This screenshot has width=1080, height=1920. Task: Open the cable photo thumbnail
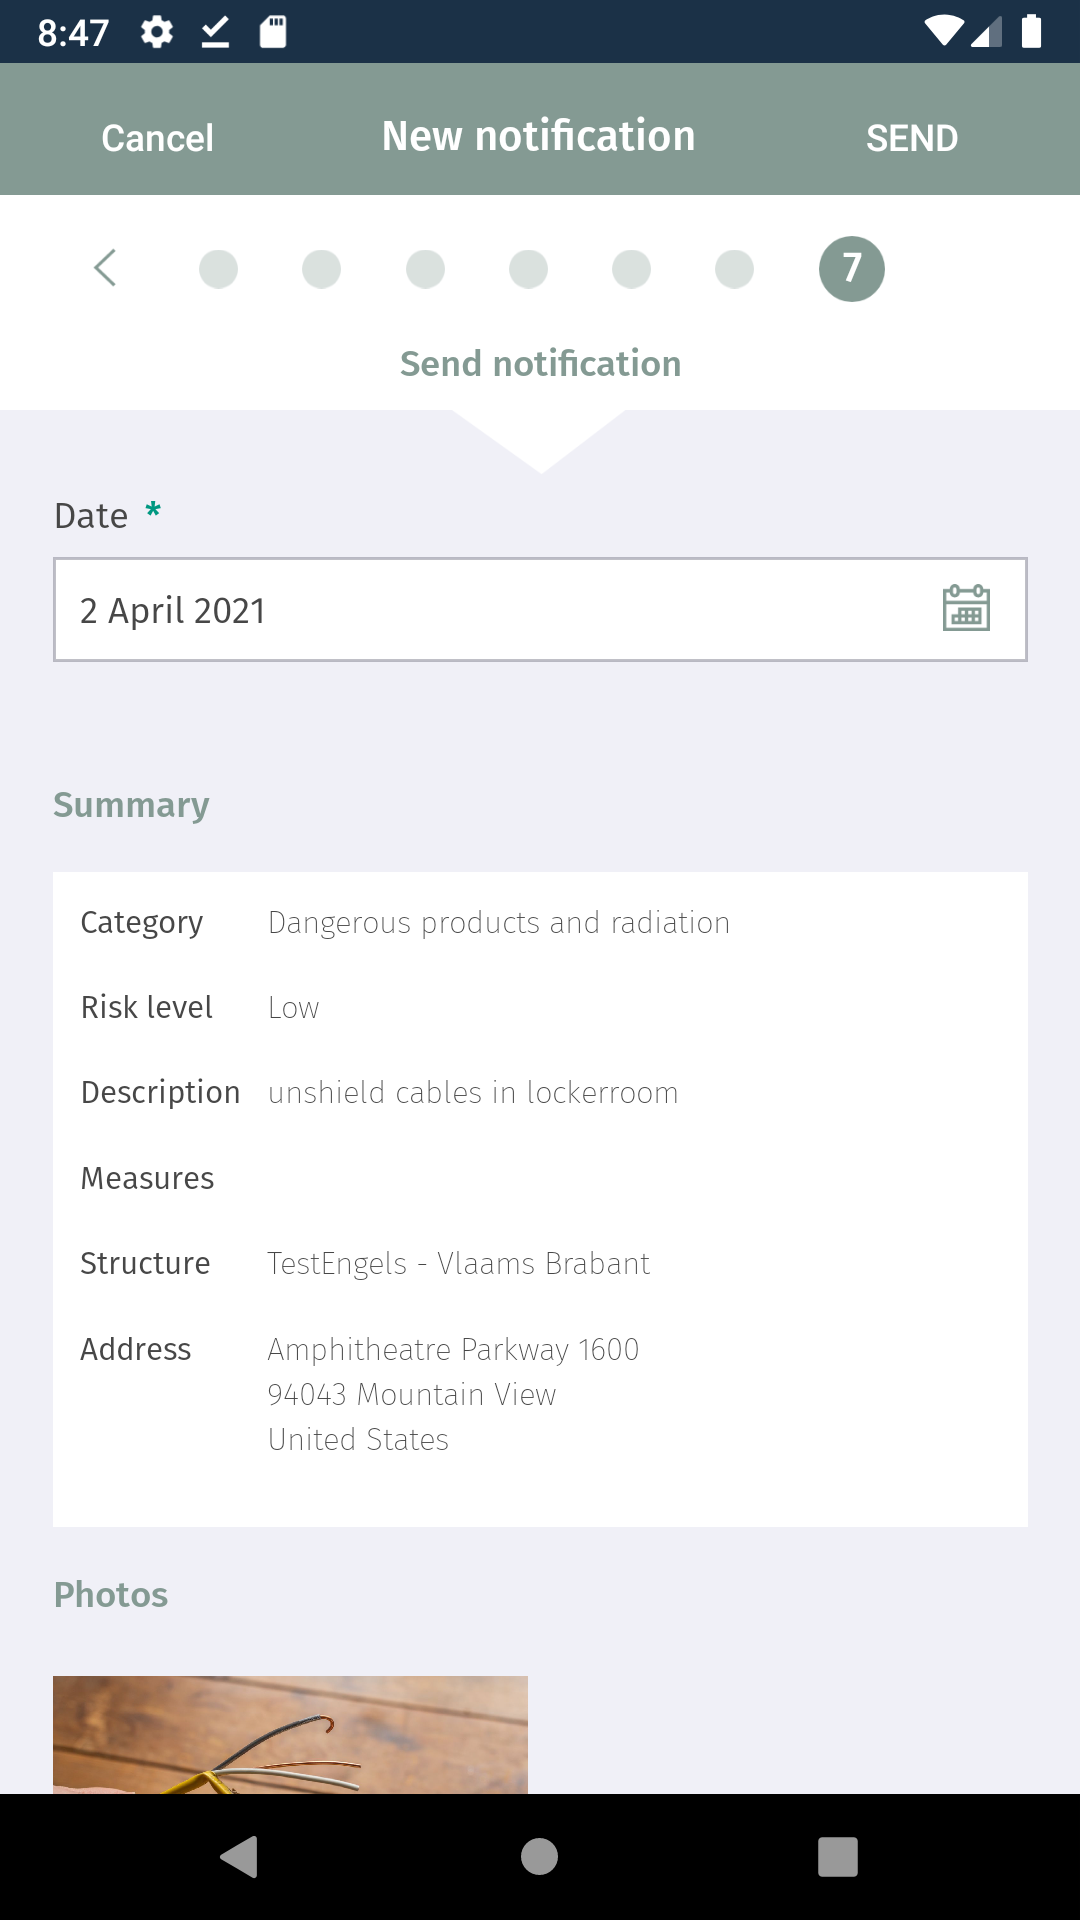tap(290, 1734)
